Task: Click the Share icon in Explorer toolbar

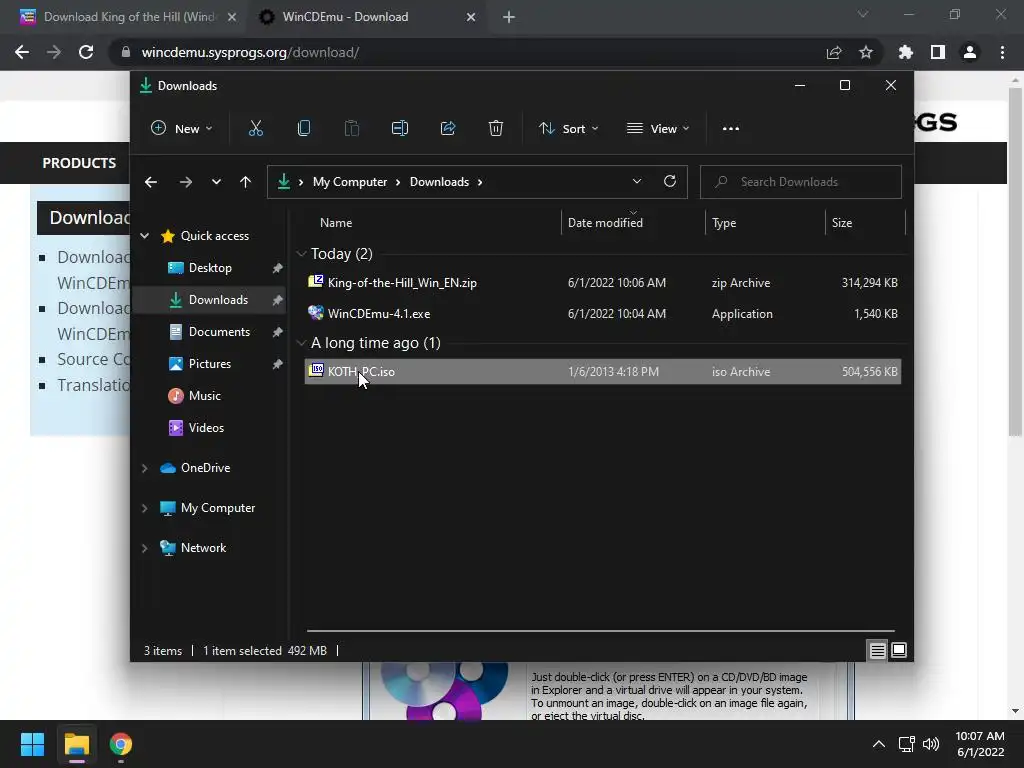Action: pos(448,129)
